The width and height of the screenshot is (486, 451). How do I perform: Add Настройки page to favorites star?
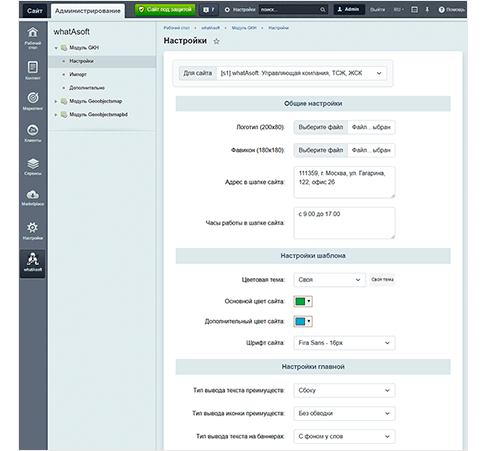(x=216, y=41)
